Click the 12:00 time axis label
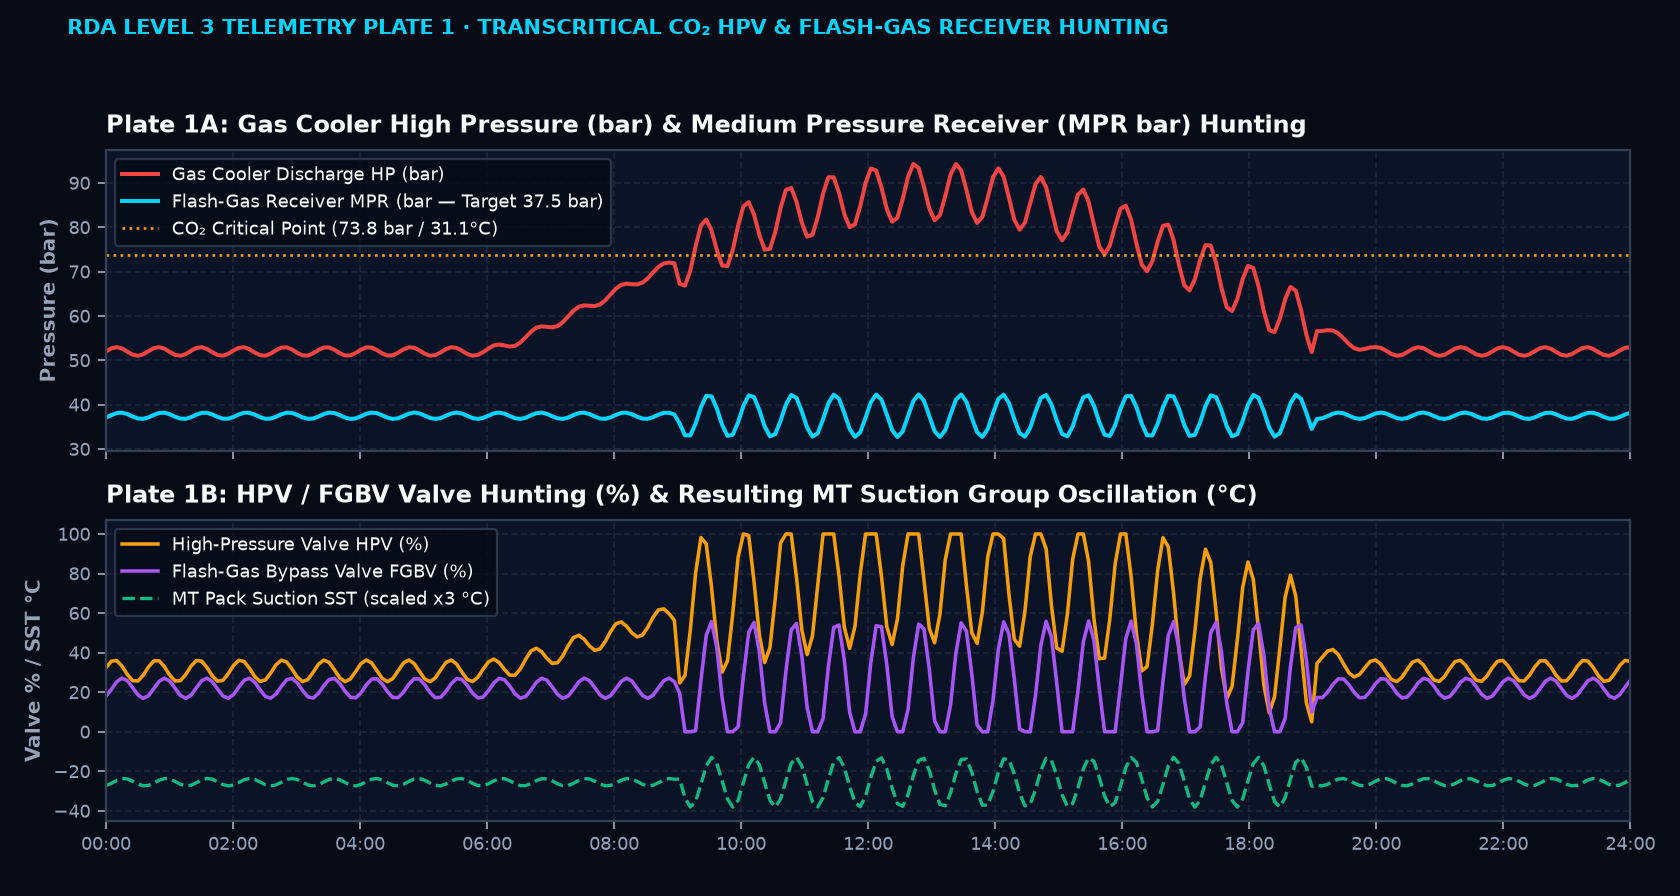This screenshot has height=896, width=1680. [868, 844]
